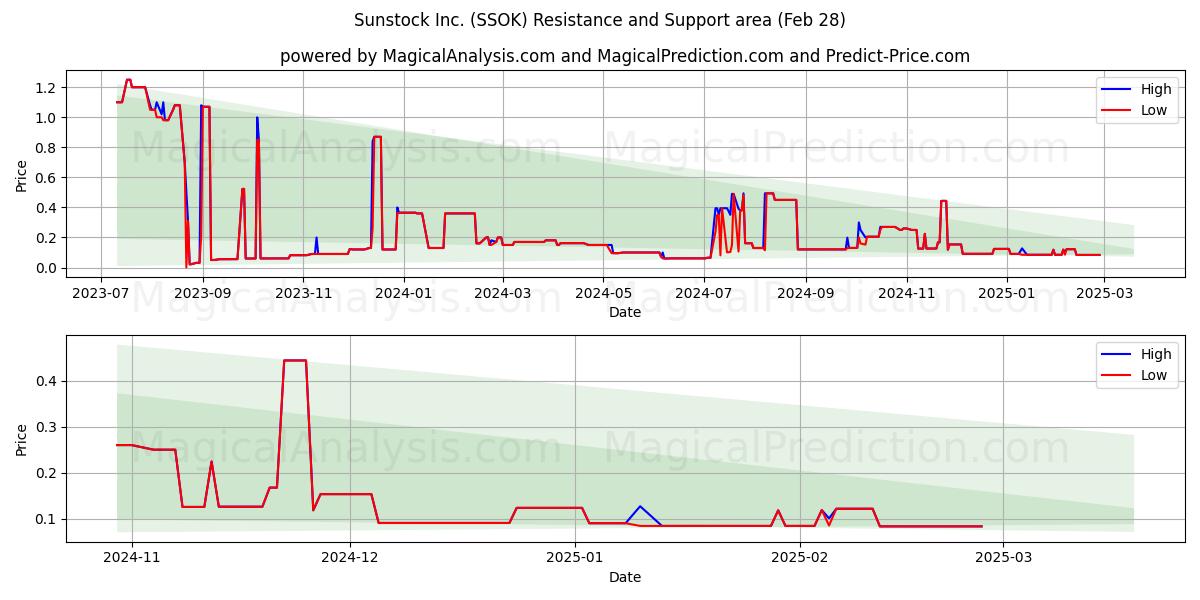The height and width of the screenshot is (600, 1200).
Task: Click the '0.6' y-axis tick label on the top chart
Action: click(x=48, y=178)
